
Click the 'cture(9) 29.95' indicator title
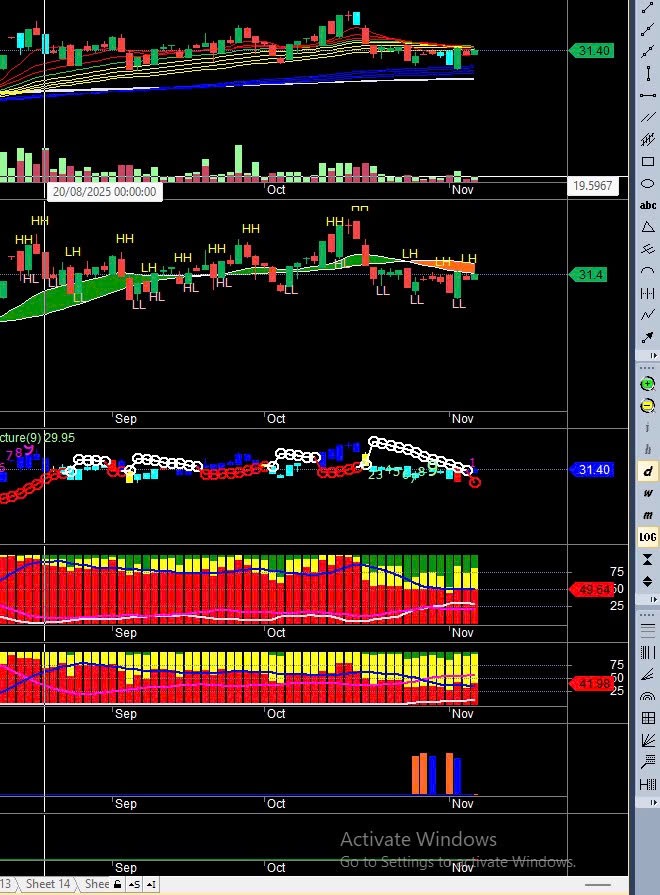[38, 438]
